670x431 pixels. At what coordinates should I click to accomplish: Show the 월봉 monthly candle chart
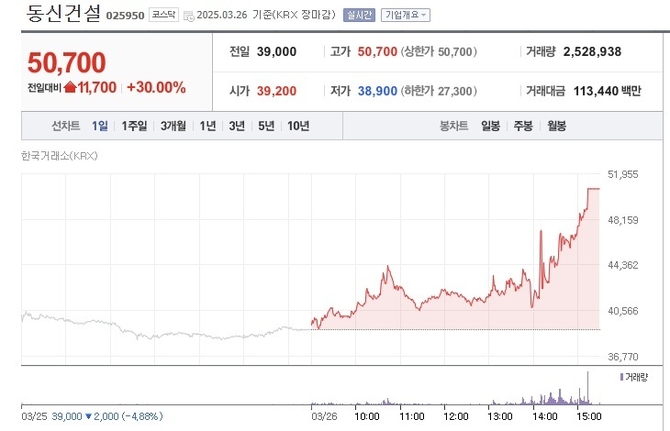pyautogui.click(x=556, y=126)
